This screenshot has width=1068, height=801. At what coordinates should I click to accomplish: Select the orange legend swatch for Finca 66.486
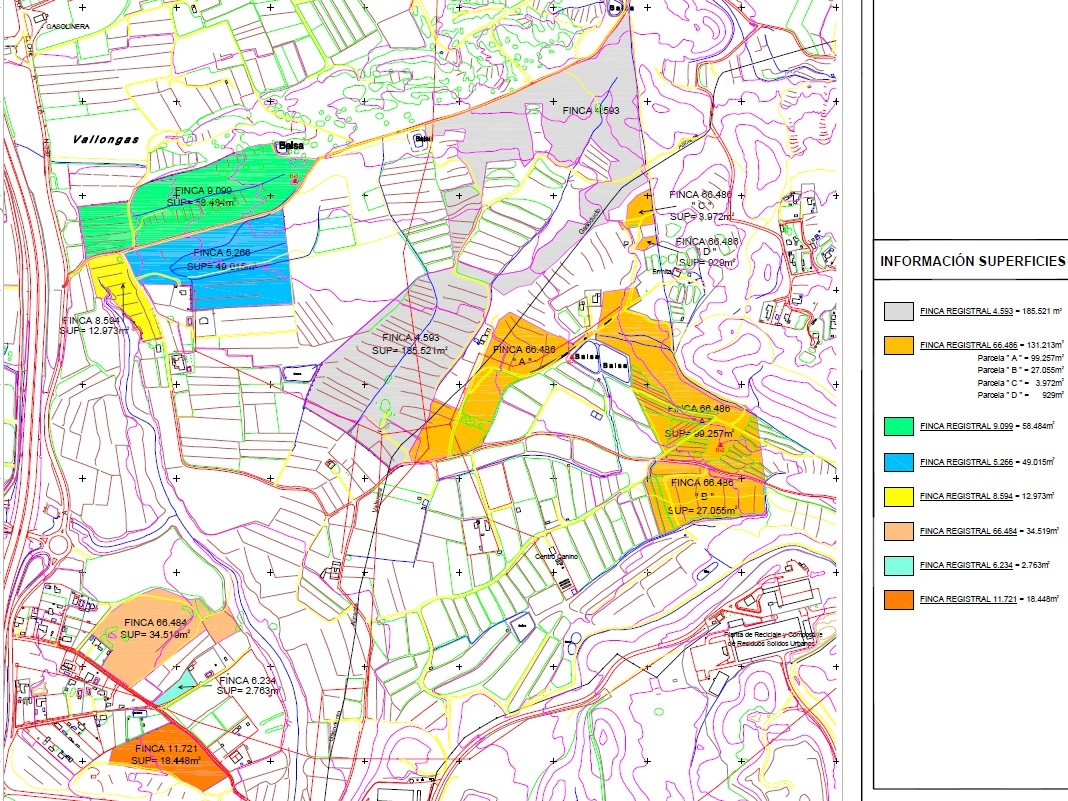tap(898, 345)
